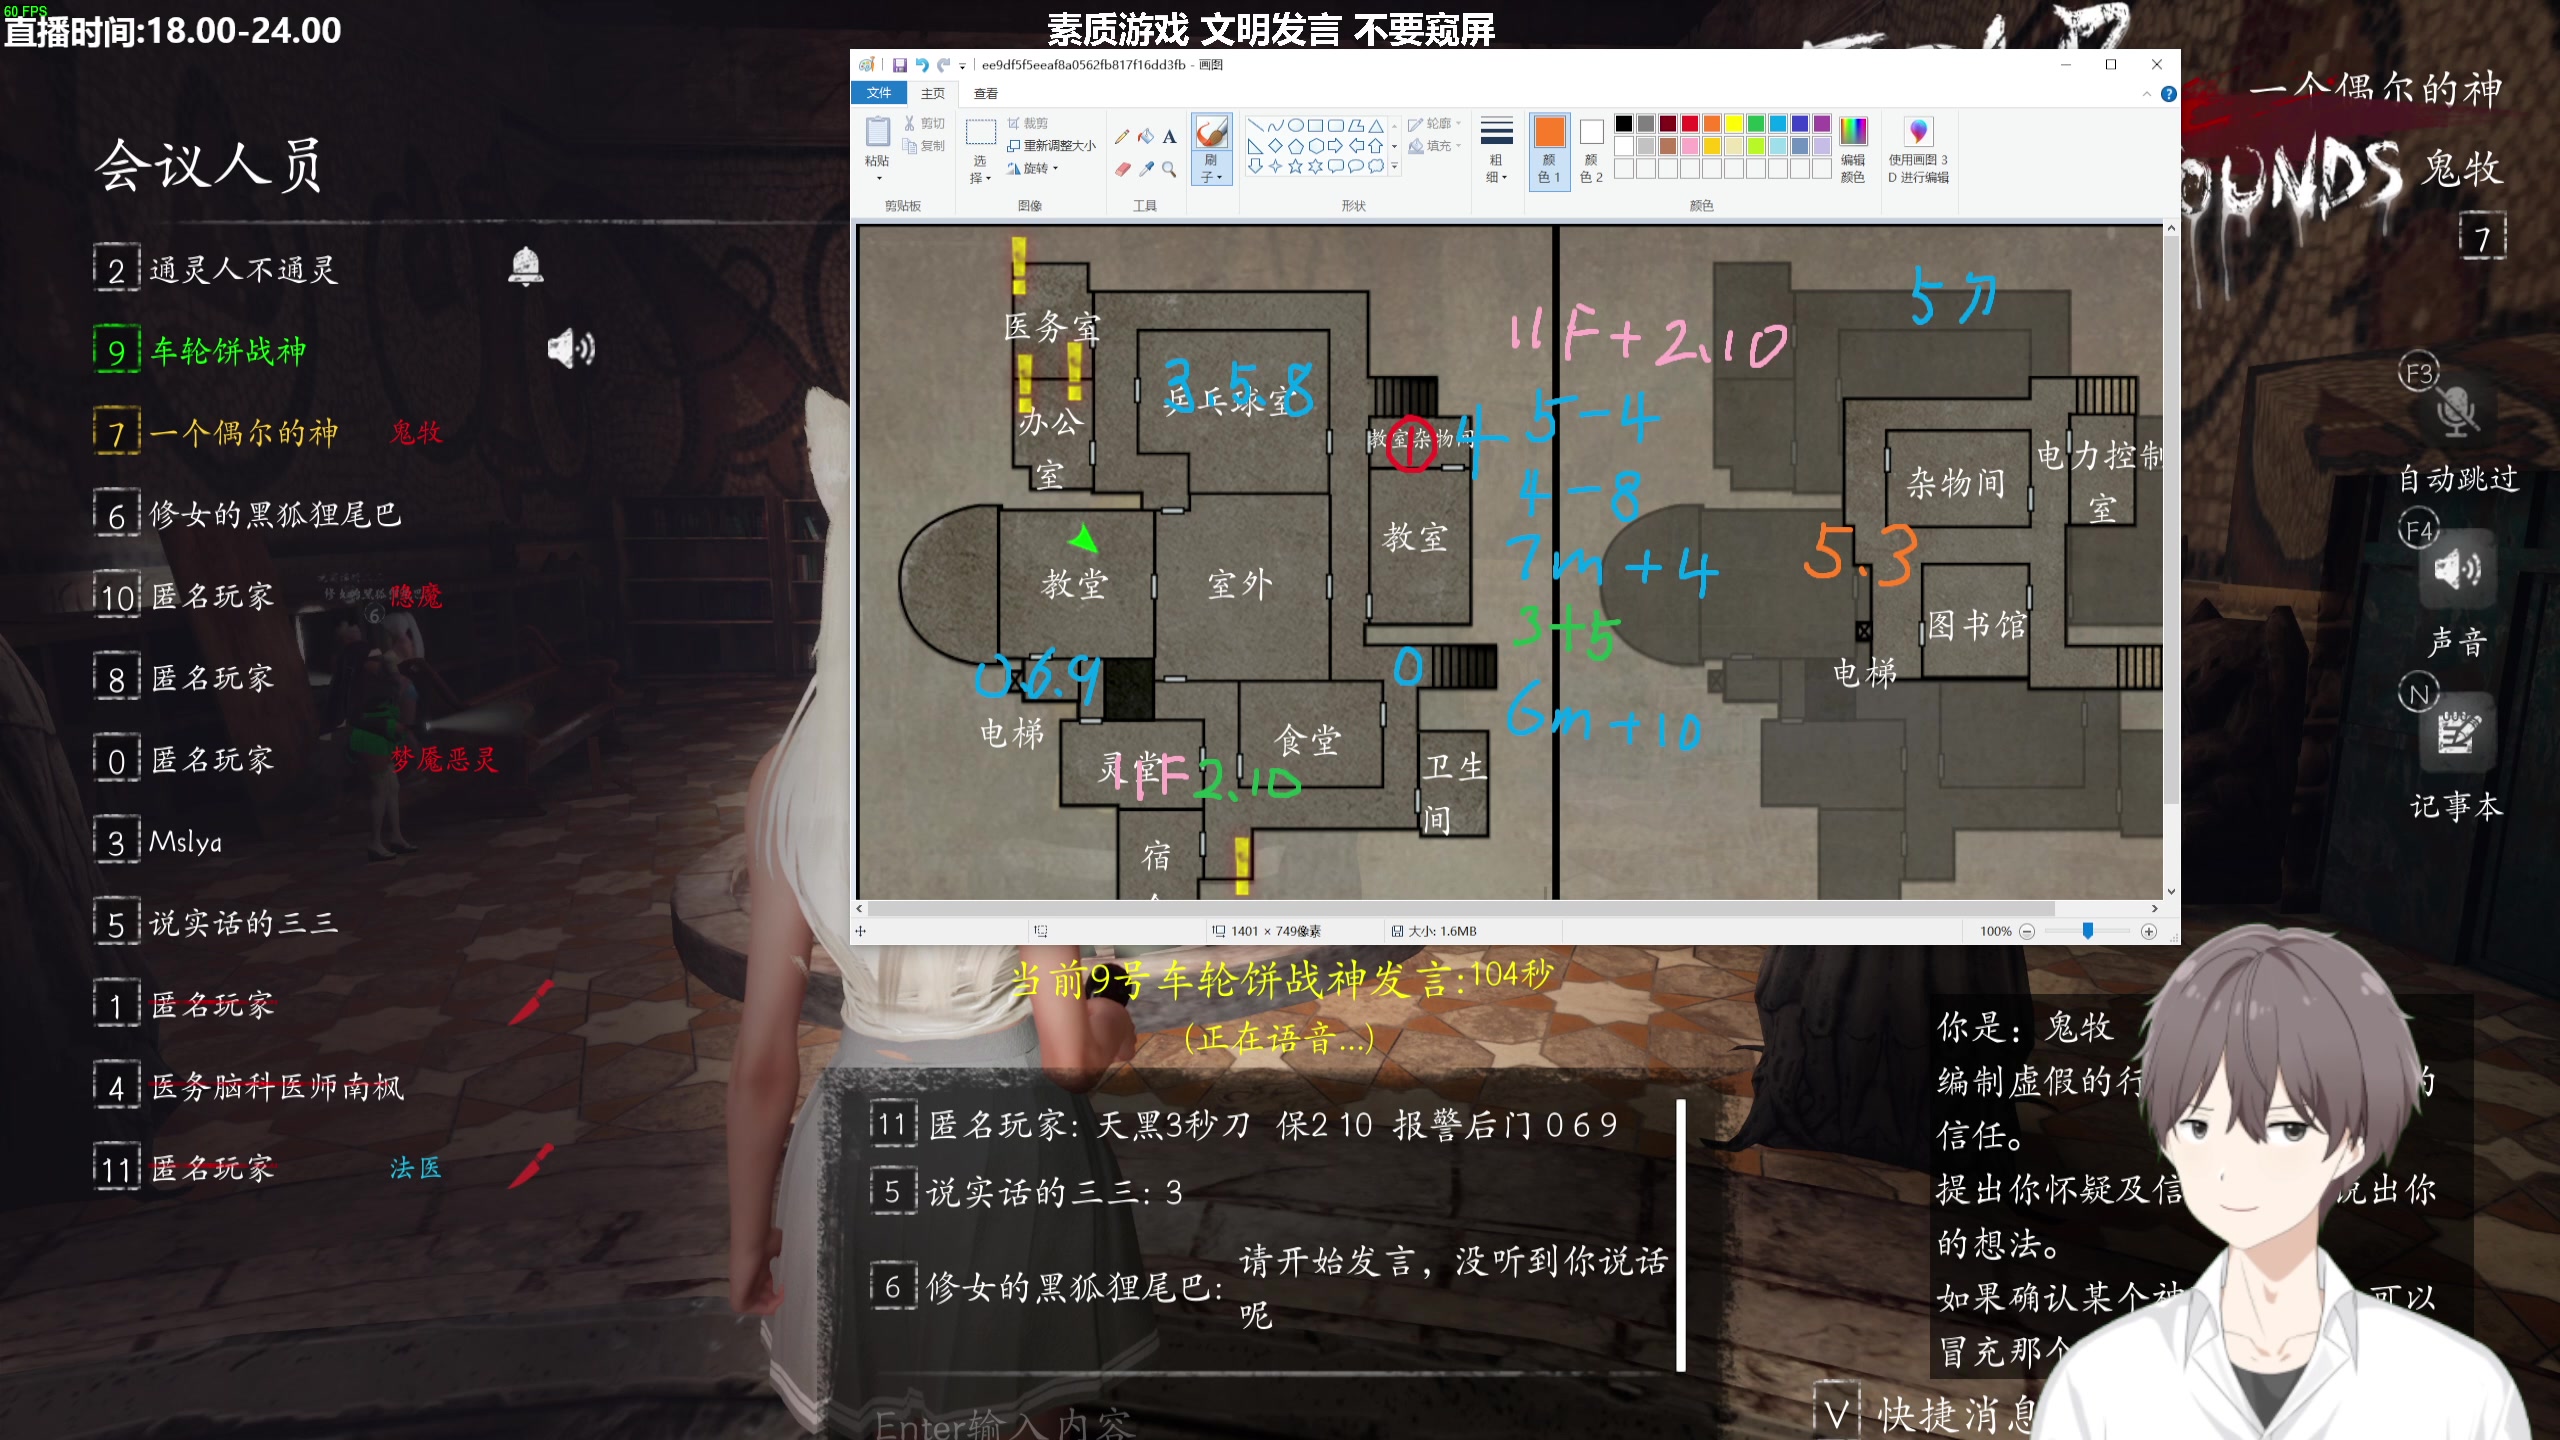The width and height of the screenshot is (2560, 1440).
Task: Click the zoom slider handle in Paint status bar
Action: 2088,931
